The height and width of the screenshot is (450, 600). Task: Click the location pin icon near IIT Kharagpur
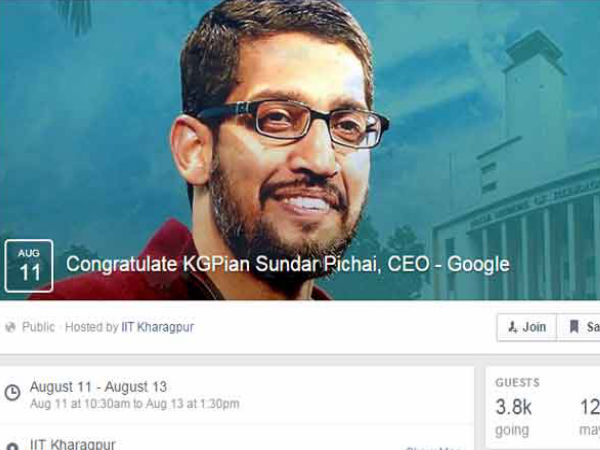12,447
